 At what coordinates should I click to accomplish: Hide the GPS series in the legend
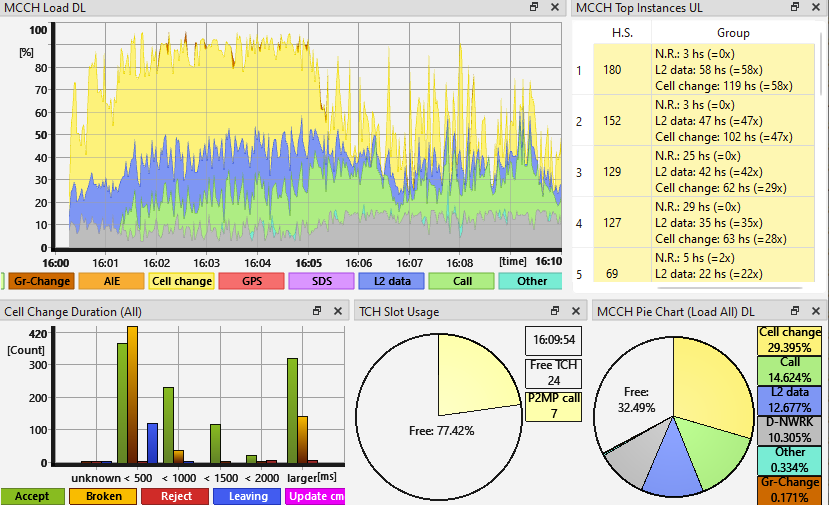point(251,281)
